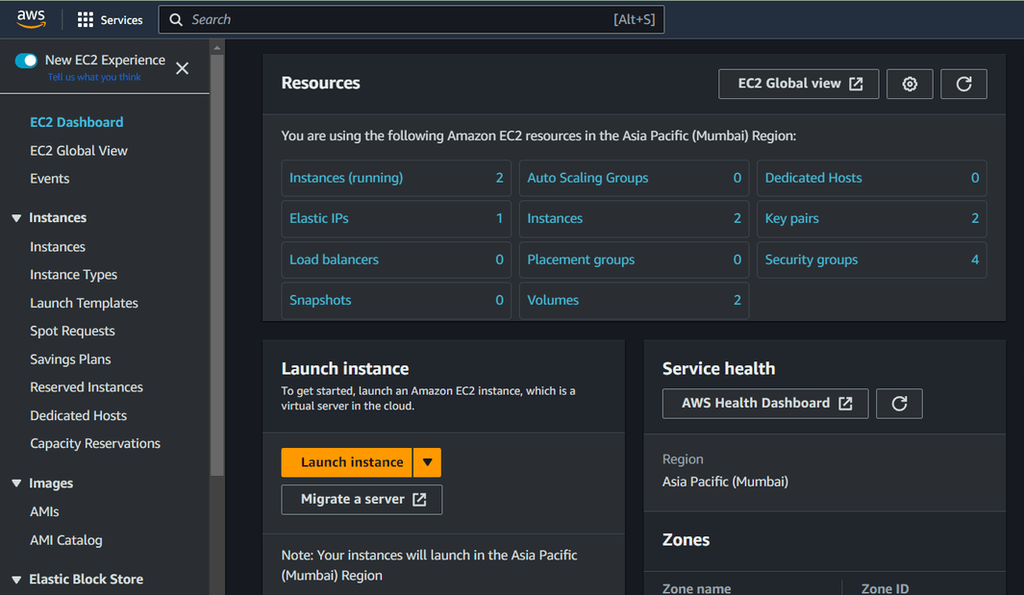
Task: Click the Migrate a server button
Action: tap(362, 499)
